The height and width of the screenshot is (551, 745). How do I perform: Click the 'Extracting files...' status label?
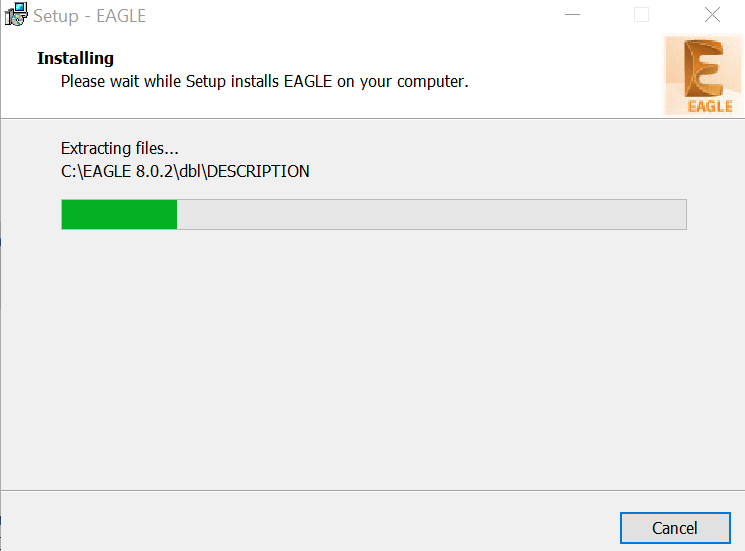119,149
